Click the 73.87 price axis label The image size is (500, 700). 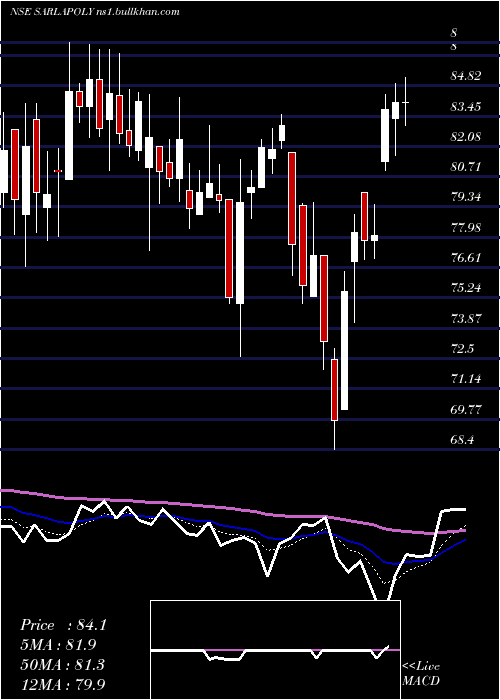click(466, 318)
